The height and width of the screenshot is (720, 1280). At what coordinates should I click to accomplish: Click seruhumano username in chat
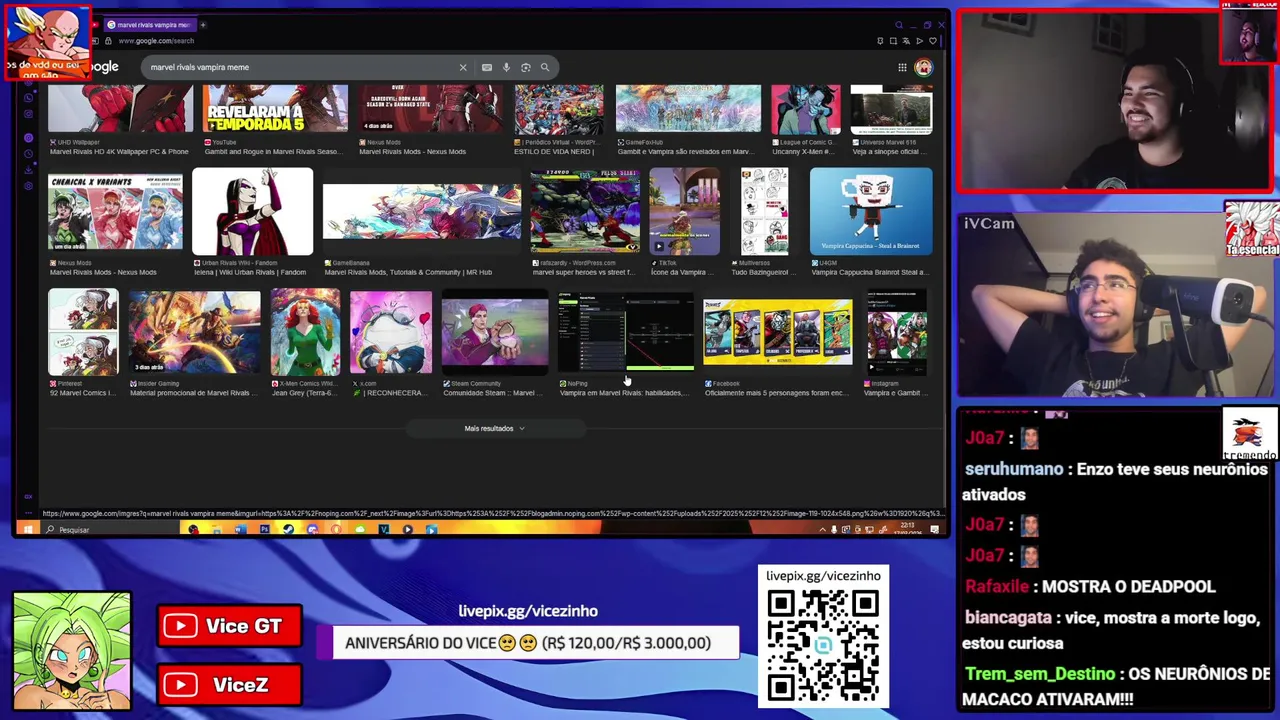pos(1014,469)
